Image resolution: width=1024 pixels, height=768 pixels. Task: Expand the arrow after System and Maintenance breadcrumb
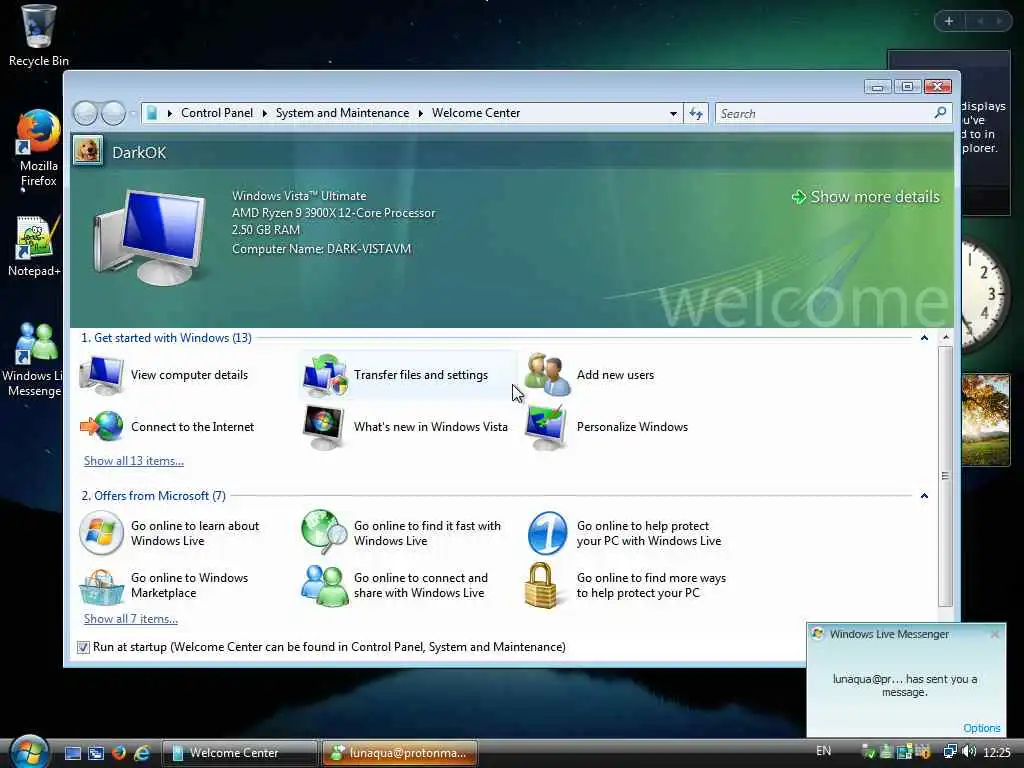pos(421,114)
